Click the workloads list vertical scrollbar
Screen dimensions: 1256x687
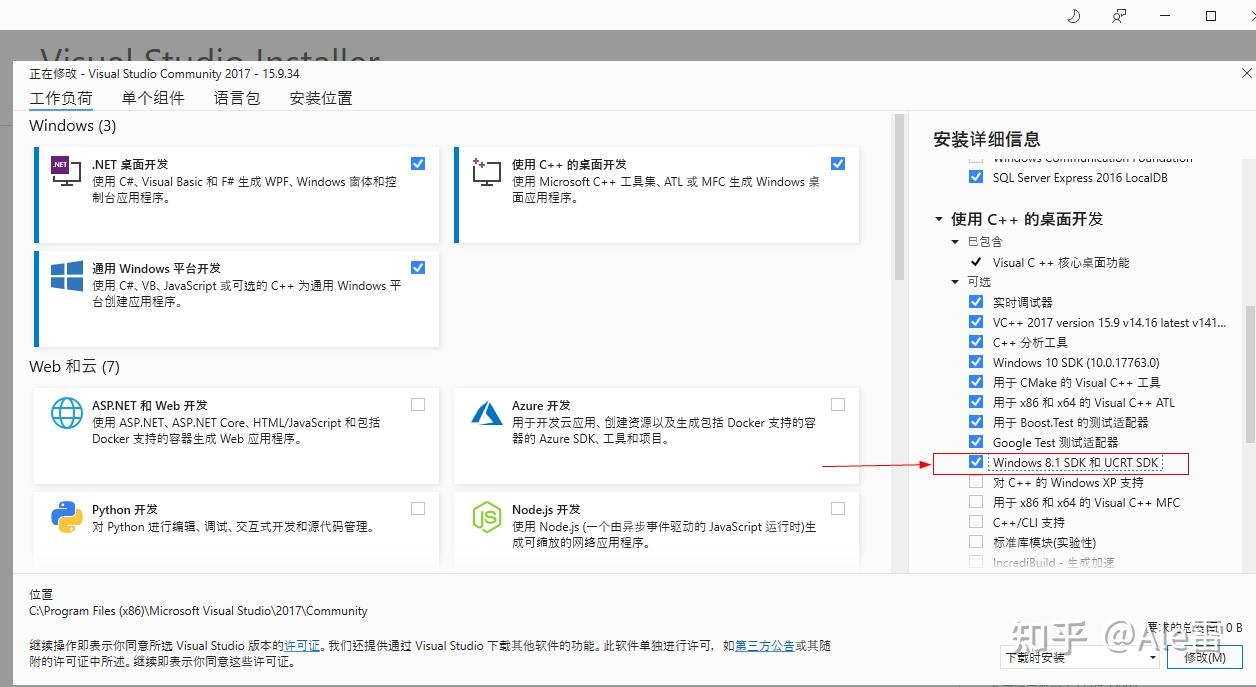click(x=899, y=199)
